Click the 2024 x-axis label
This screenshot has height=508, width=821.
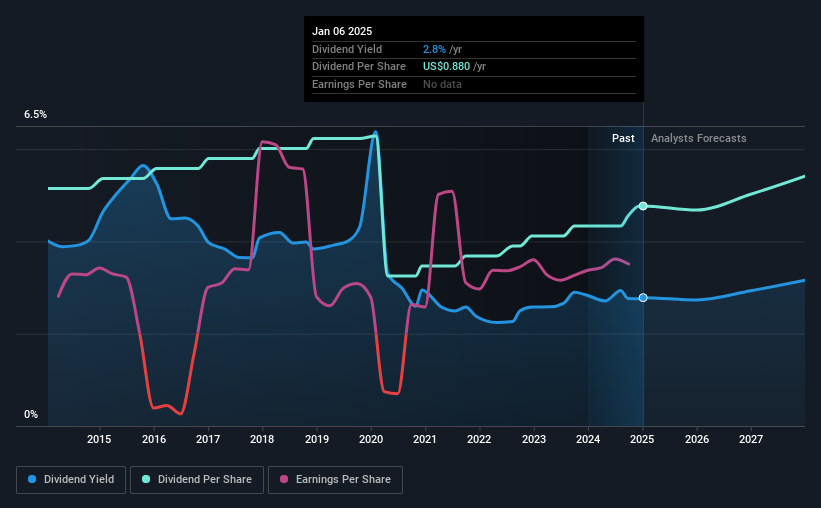[x=588, y=439]
